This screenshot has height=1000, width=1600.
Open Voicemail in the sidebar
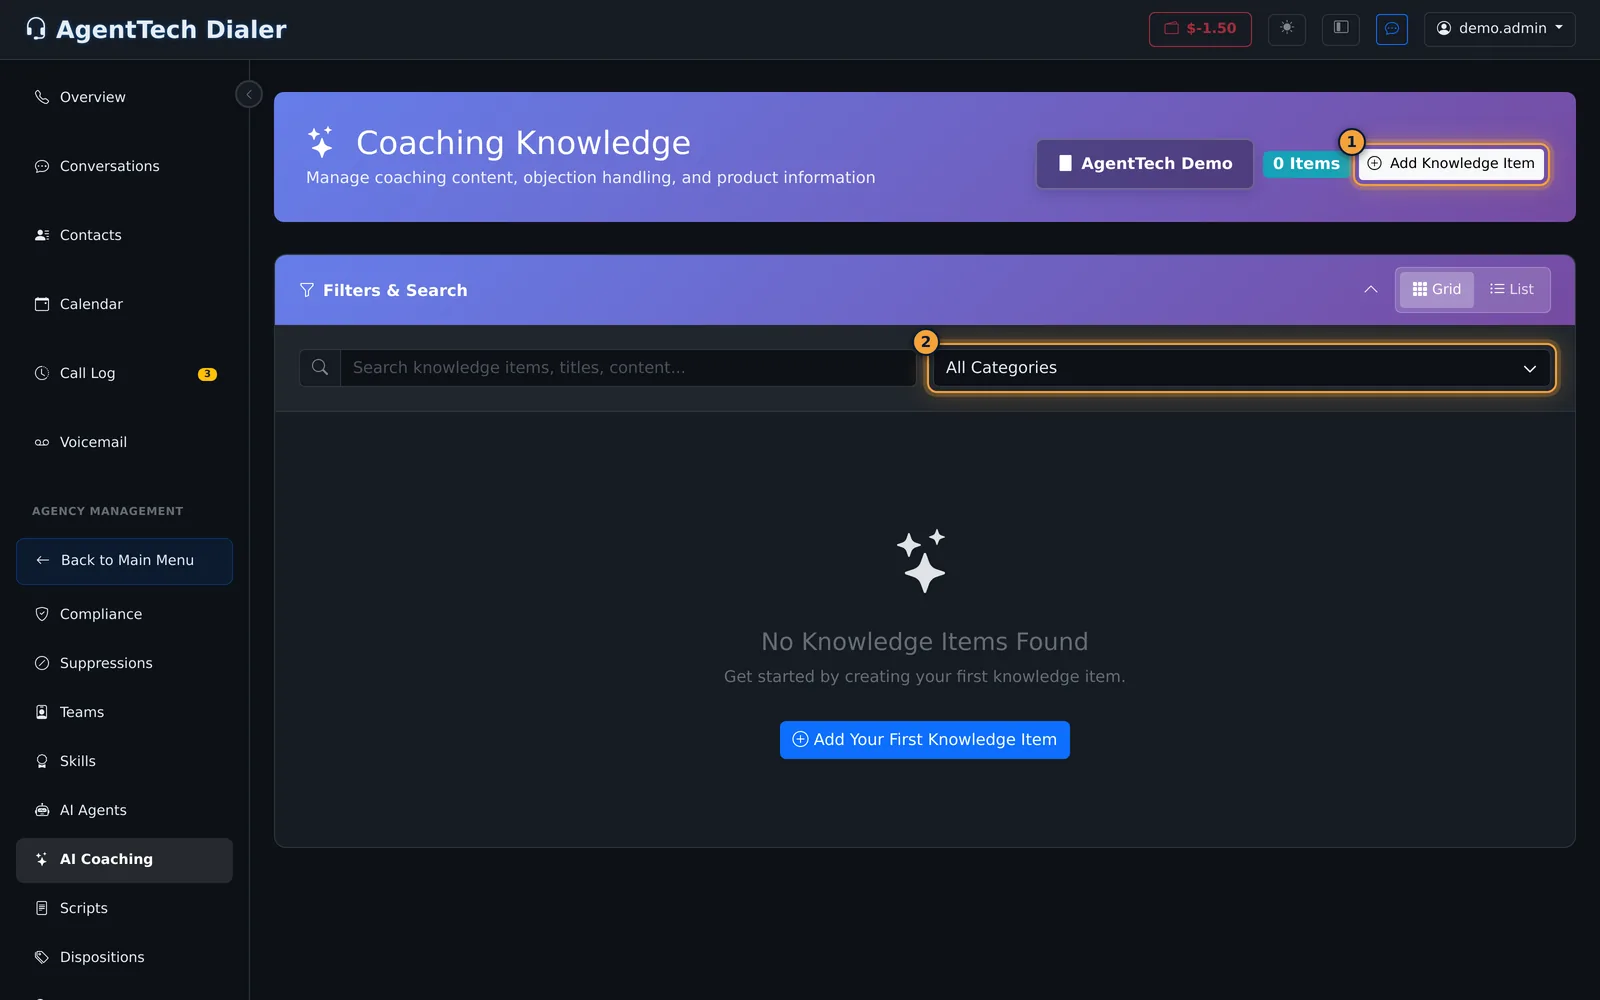[124, 442]
